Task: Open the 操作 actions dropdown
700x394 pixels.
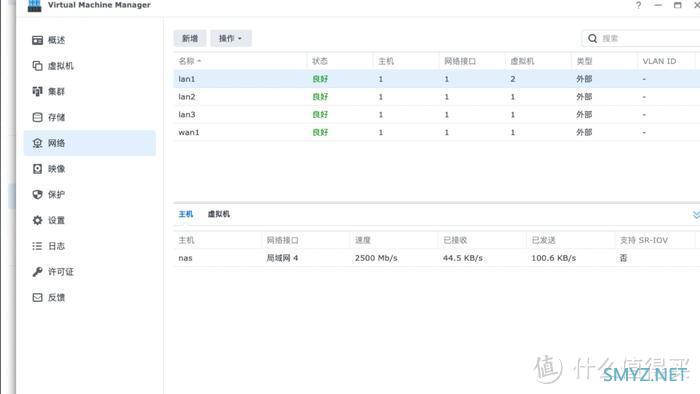Action: (231, 38)
